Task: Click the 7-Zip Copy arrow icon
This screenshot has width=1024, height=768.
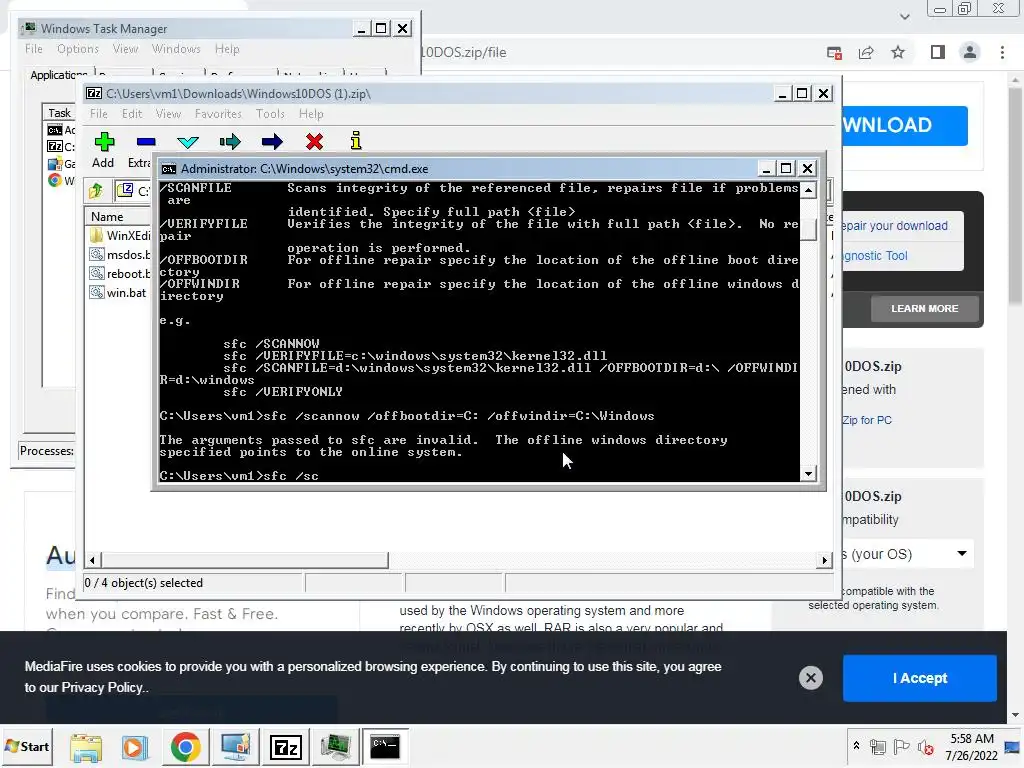Action: pos(230,141)
